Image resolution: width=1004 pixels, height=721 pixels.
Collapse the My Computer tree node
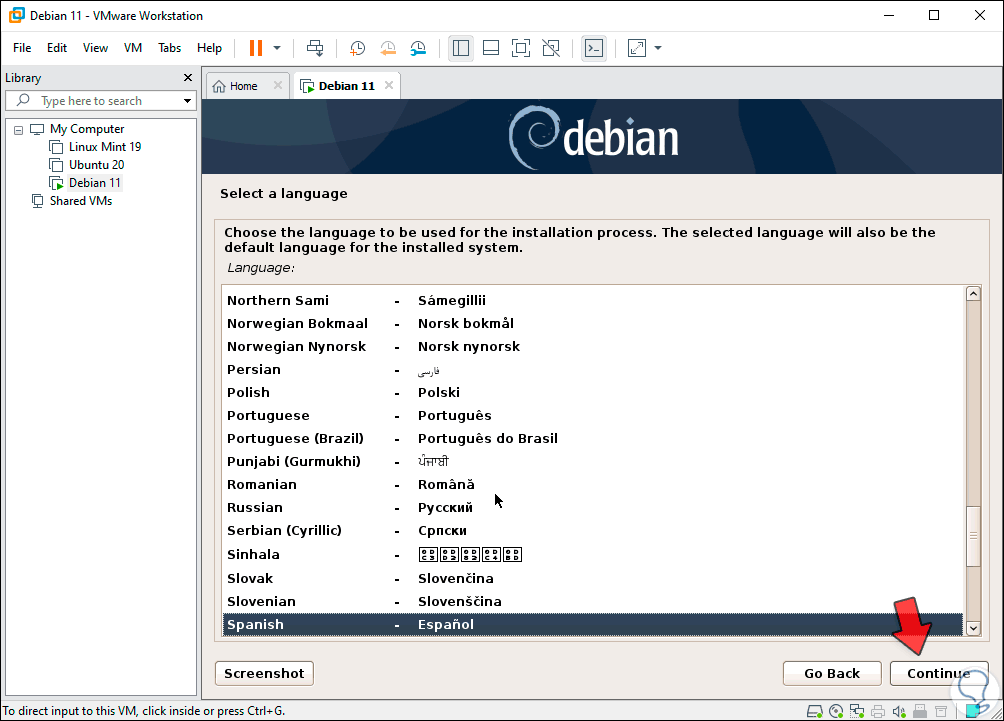click(x=19, y=129)
